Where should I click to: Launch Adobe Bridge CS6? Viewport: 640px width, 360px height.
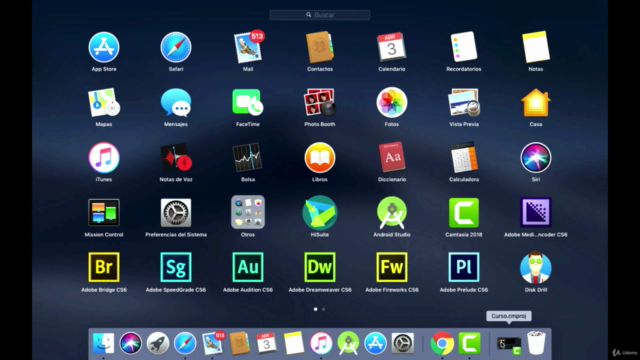tap(104, 267)
